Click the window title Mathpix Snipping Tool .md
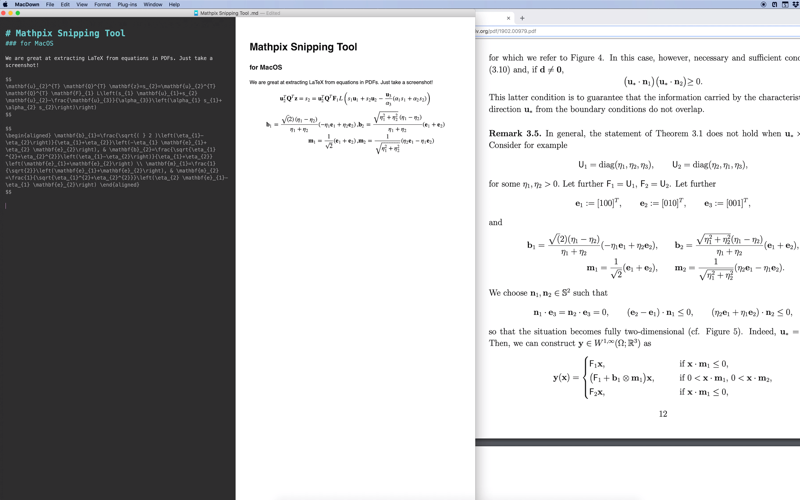This screenshot has width=800, height=500. click(229, 13)
